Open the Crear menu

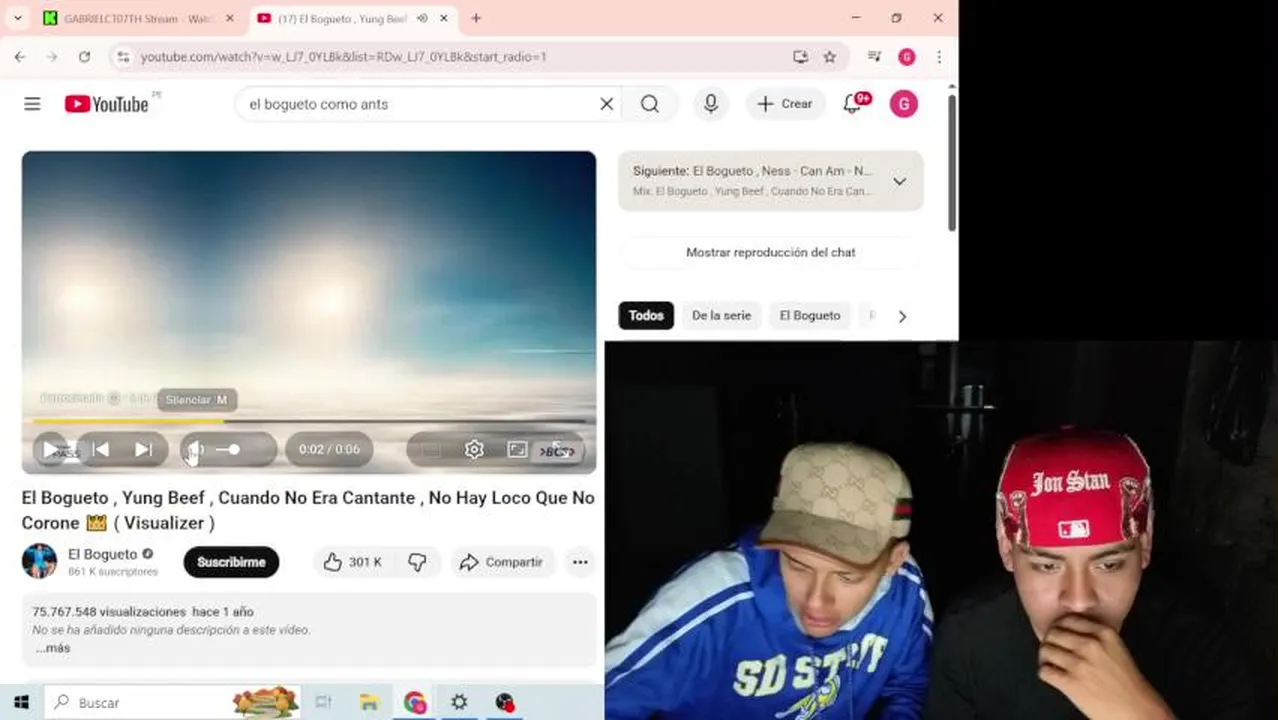(x=785, y=104)
